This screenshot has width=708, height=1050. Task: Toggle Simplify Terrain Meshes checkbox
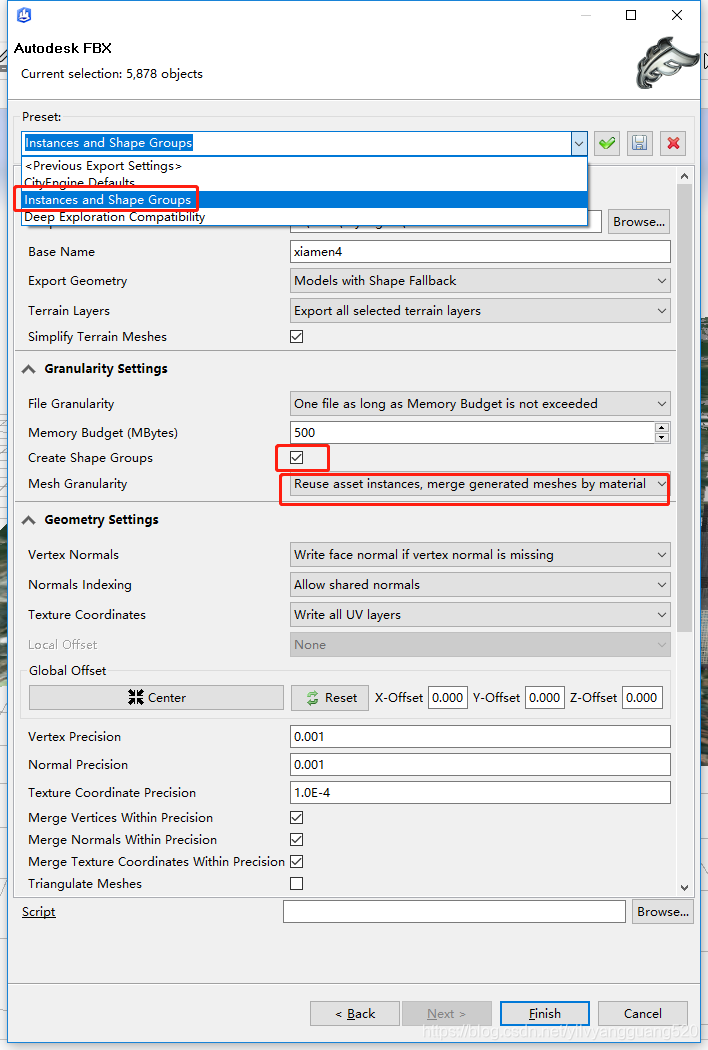coord(297,337)
